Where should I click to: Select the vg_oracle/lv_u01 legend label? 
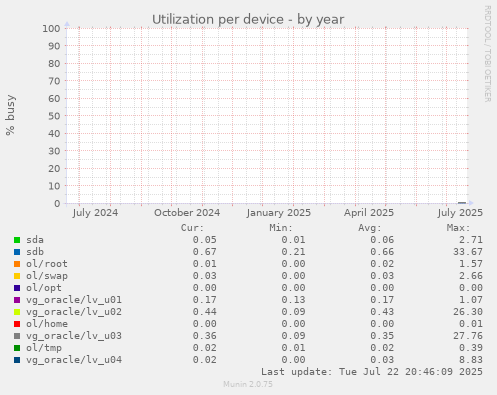coord(74,300)
